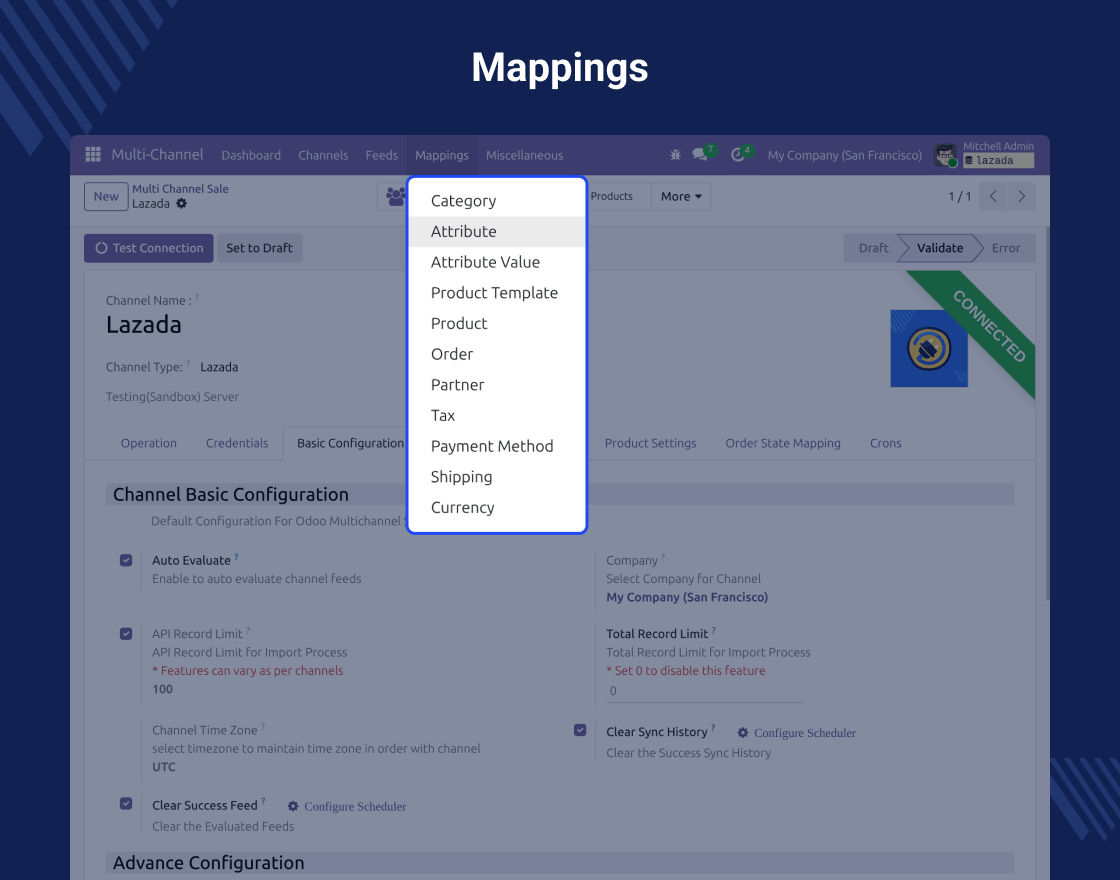Image resolution: width=1120 pixels, height=880 pixels.
Task: Open the chat messages icon
Action: coord(700,154)
